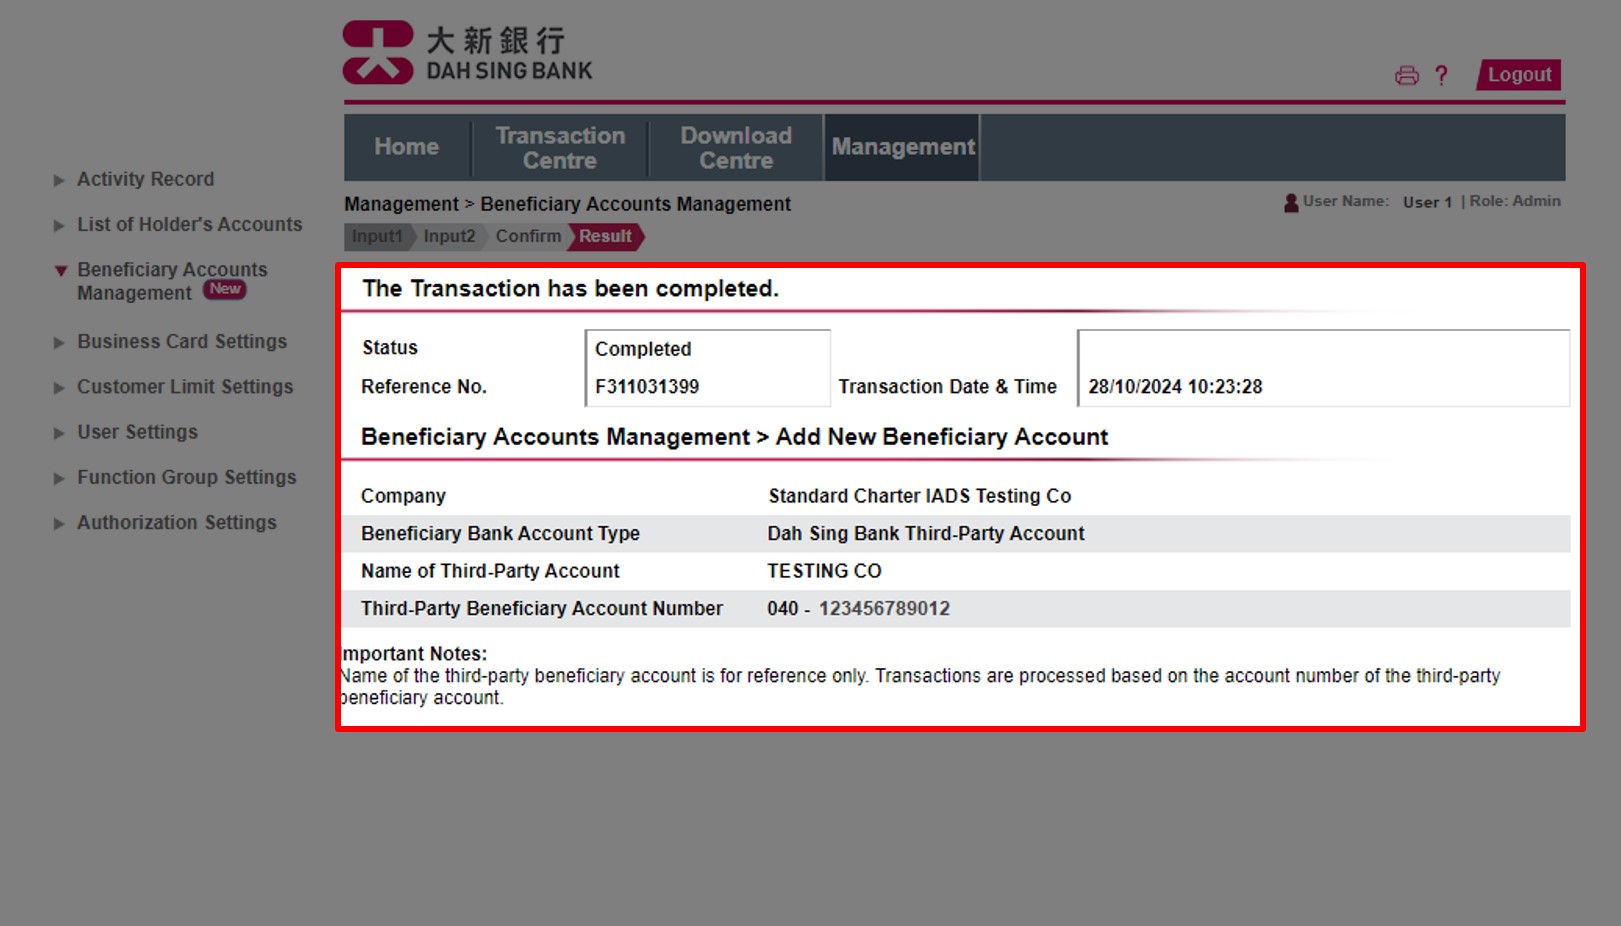Click the Input1 step indicator
Image resolution: width=1621 pixels, height=926 pixels.
coord(377,237)
